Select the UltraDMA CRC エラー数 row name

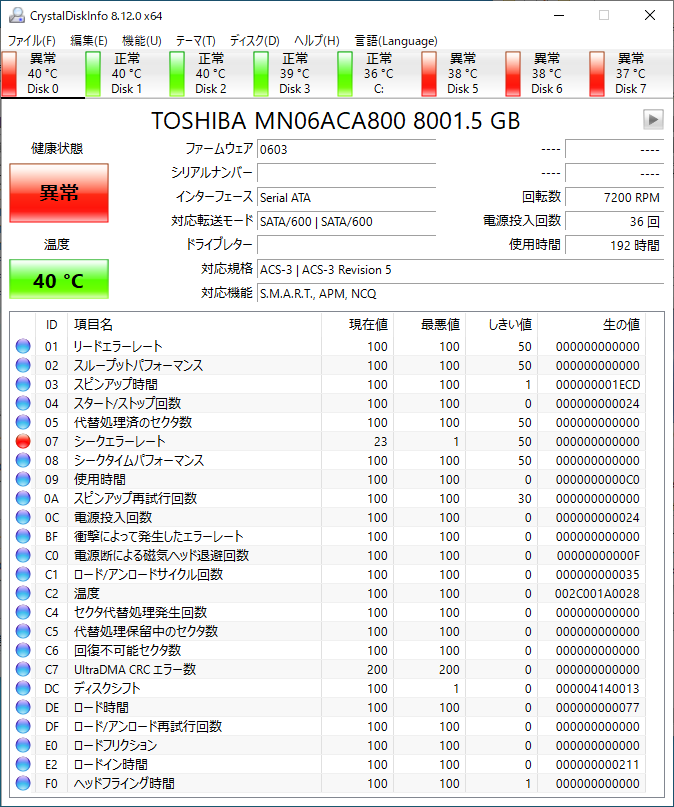click(x=135, y=669)
